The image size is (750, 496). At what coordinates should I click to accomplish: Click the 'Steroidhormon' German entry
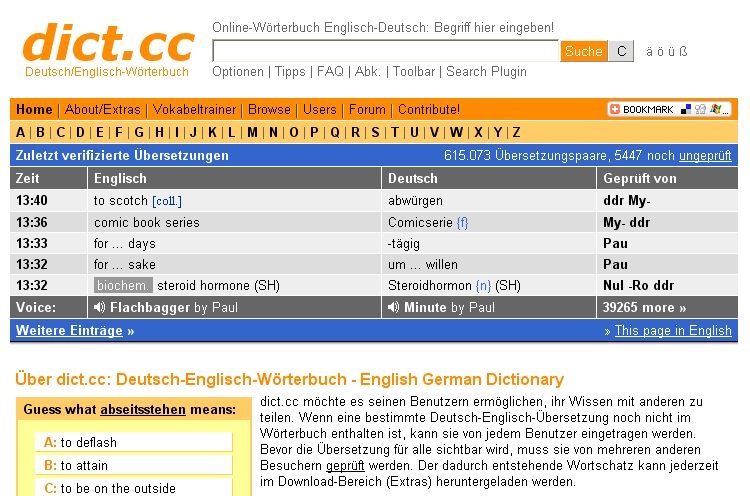pyautogui.click(x=430, y=286)
